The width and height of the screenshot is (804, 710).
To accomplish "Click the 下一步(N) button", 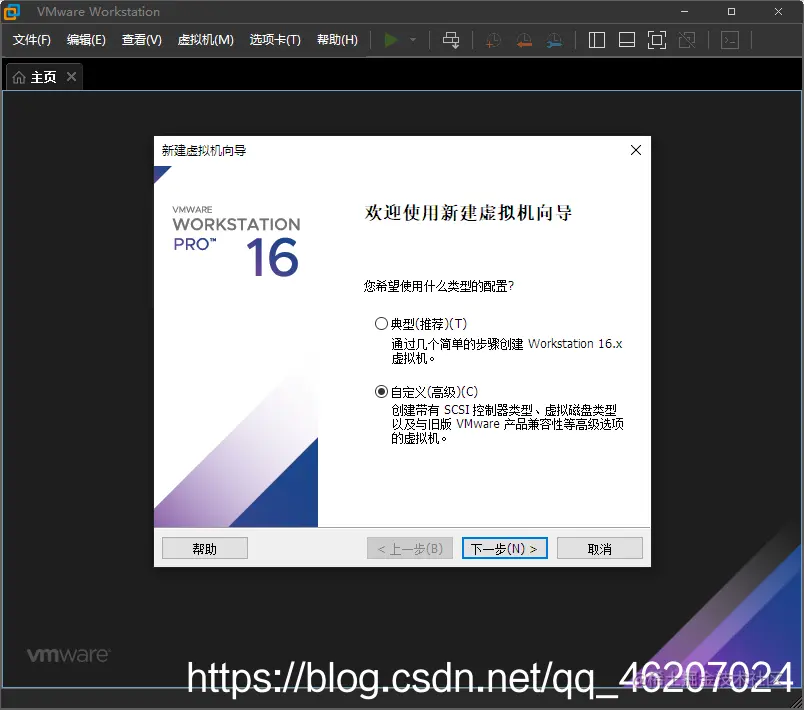I will pos(504,548).
